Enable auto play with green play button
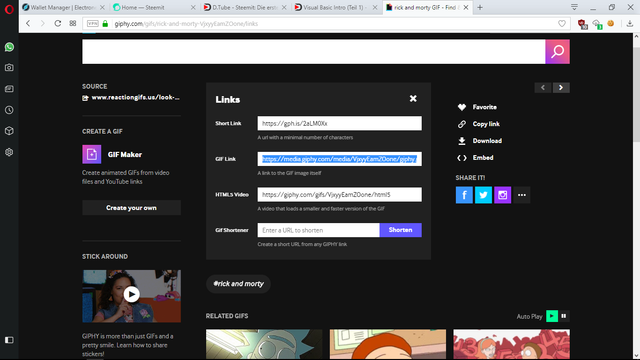Image resolution: width=640 pixels, height=360 pixels. tap(552, 316)
